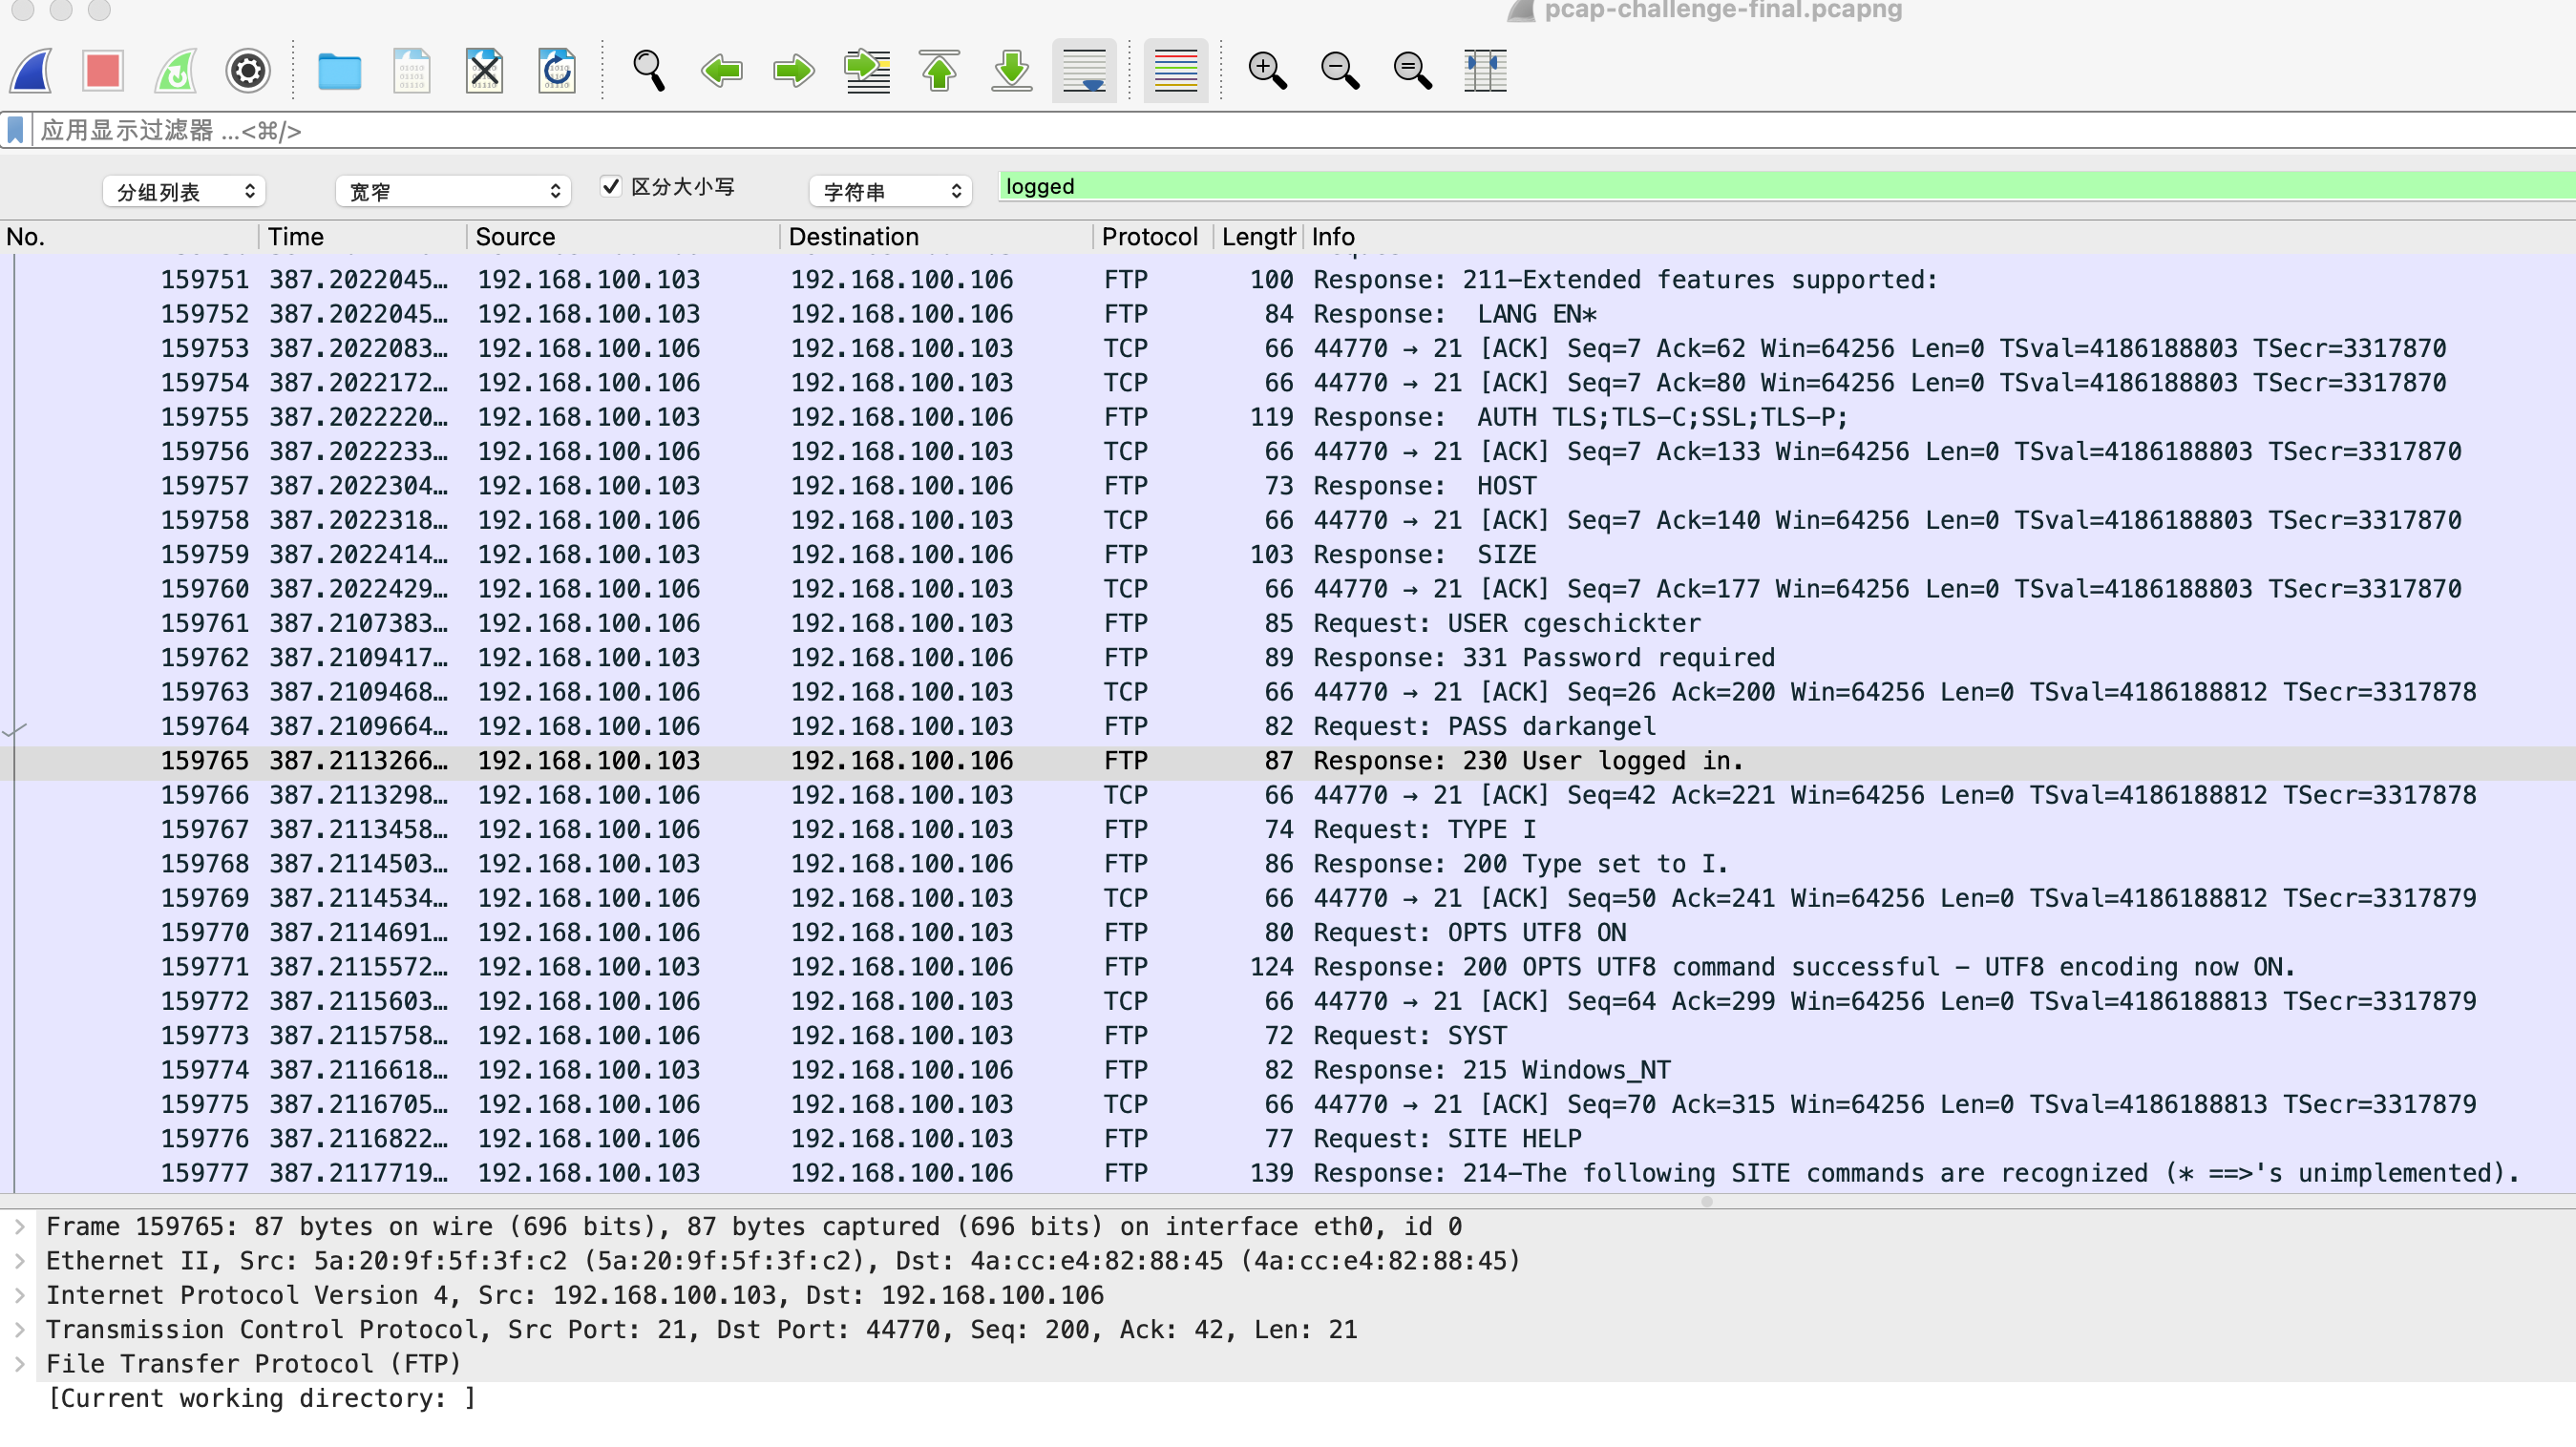
Task: Sort by the Protocol column header
Action: pyautogui.click(x=1149, y=237)
